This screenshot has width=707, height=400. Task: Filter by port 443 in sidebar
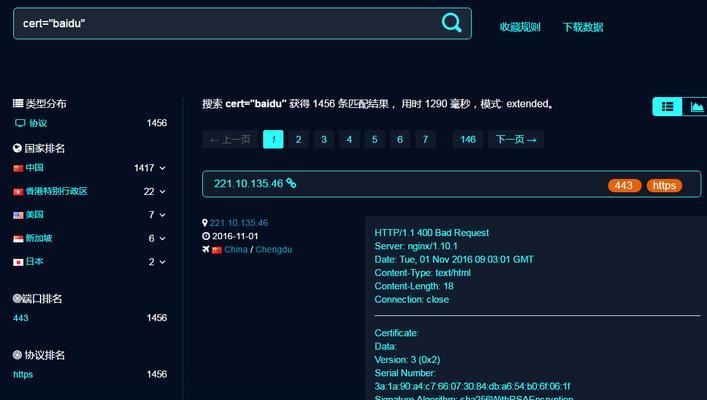tap(21, 318)
